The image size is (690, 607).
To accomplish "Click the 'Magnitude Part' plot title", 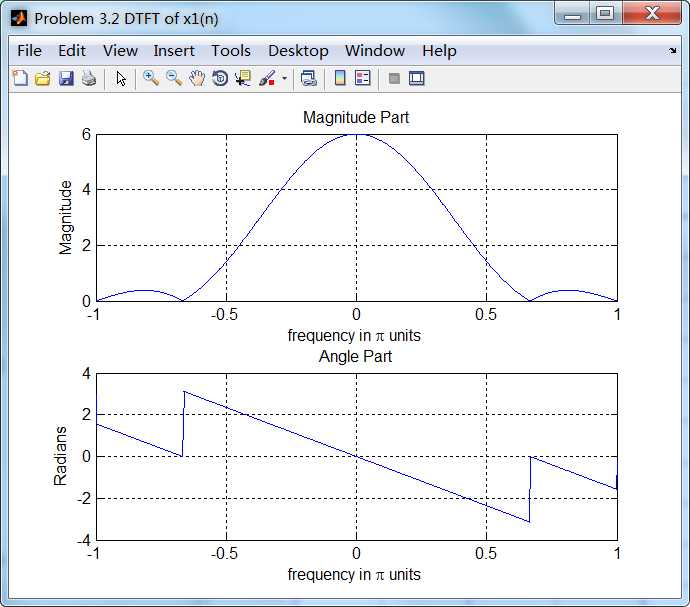I will tap(356, 117).
